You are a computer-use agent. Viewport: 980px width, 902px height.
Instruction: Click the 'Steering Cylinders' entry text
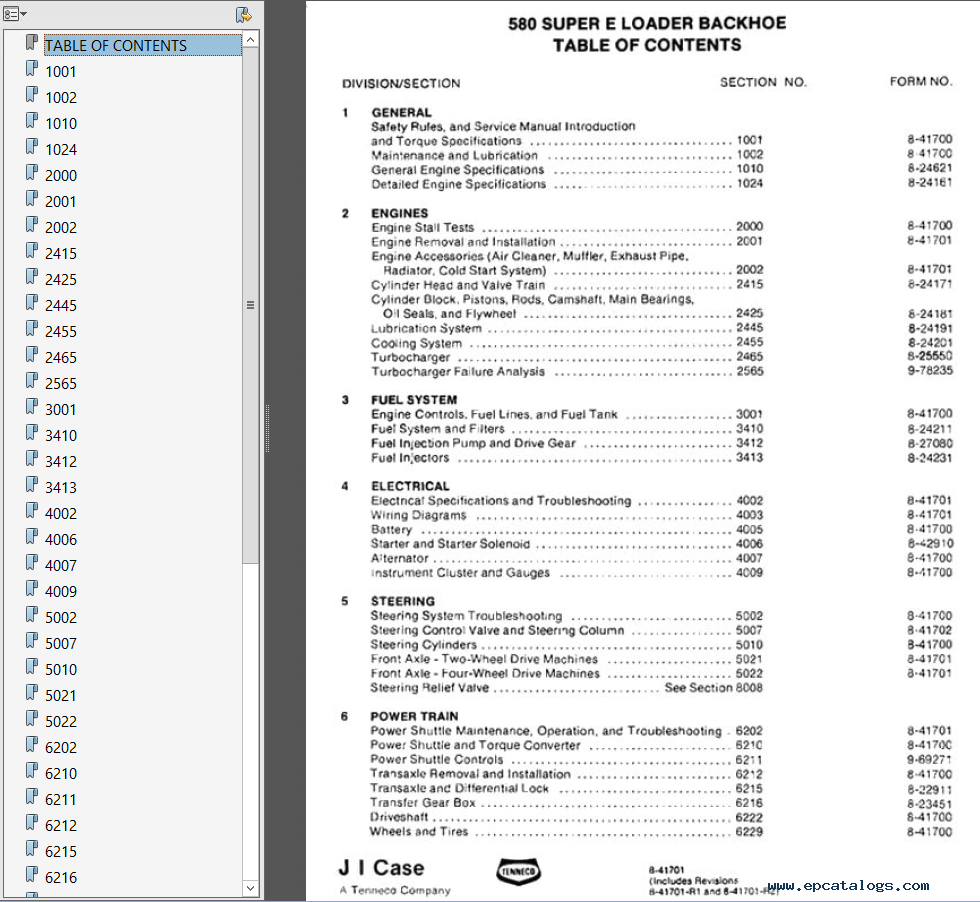click(424, 644)
